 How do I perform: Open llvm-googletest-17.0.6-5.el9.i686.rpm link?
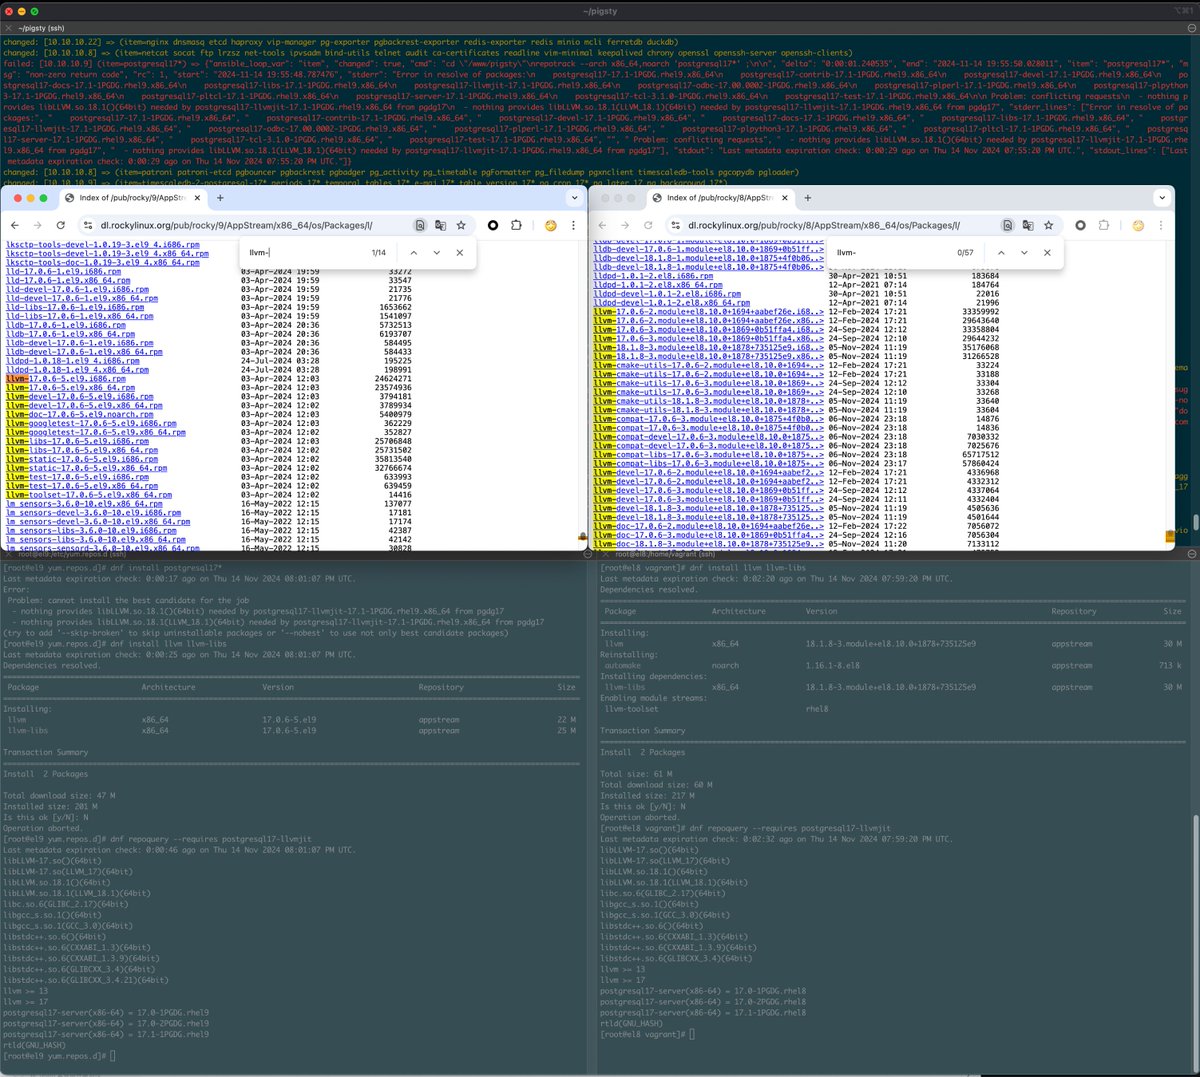(x=91, y=424)
